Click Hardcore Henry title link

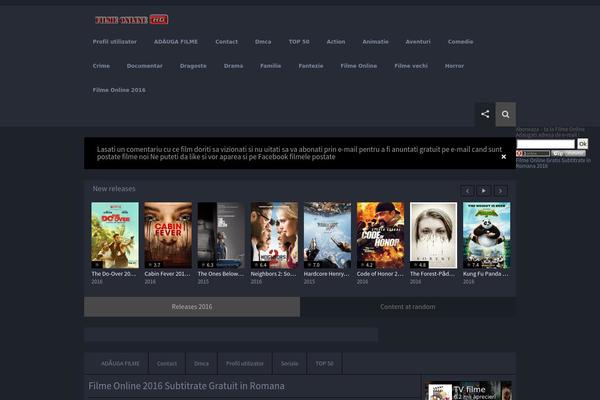(326, 274)
